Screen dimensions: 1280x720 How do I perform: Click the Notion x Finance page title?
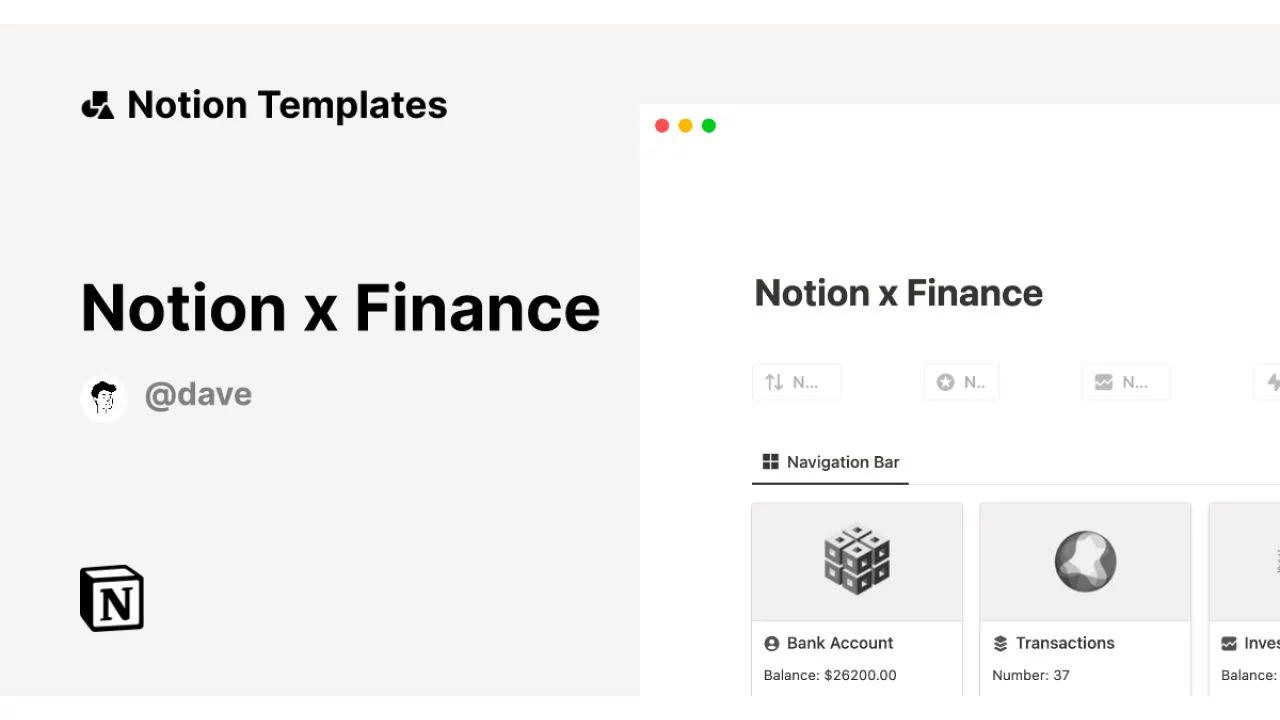coord(898,293)
